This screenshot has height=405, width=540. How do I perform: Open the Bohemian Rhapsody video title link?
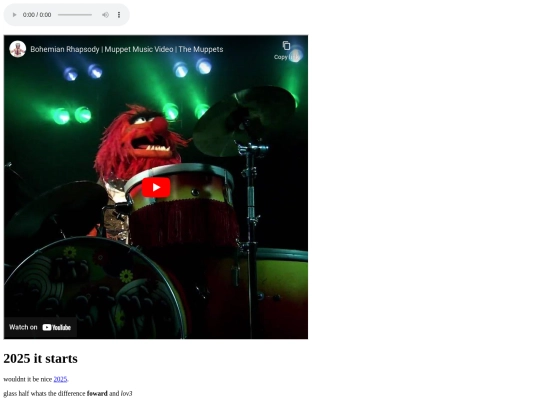coord(127,49)
